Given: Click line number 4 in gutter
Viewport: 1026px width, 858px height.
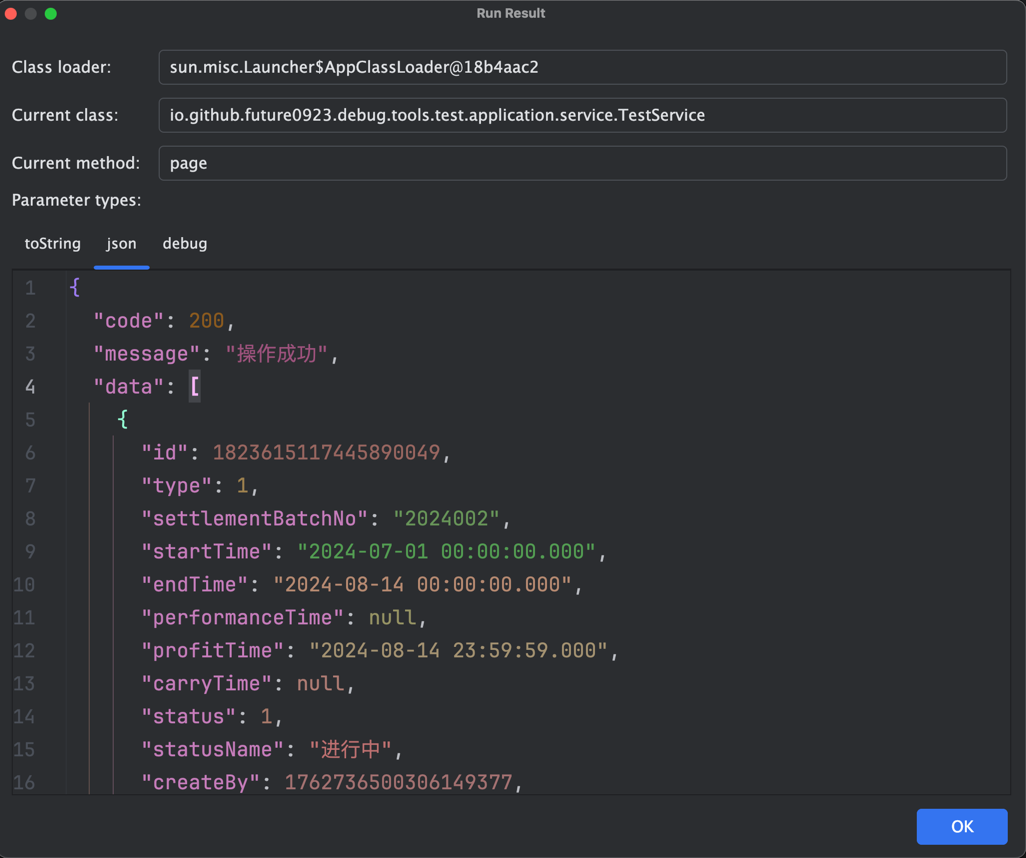Looking at the screenshot, I should (30, 387).
